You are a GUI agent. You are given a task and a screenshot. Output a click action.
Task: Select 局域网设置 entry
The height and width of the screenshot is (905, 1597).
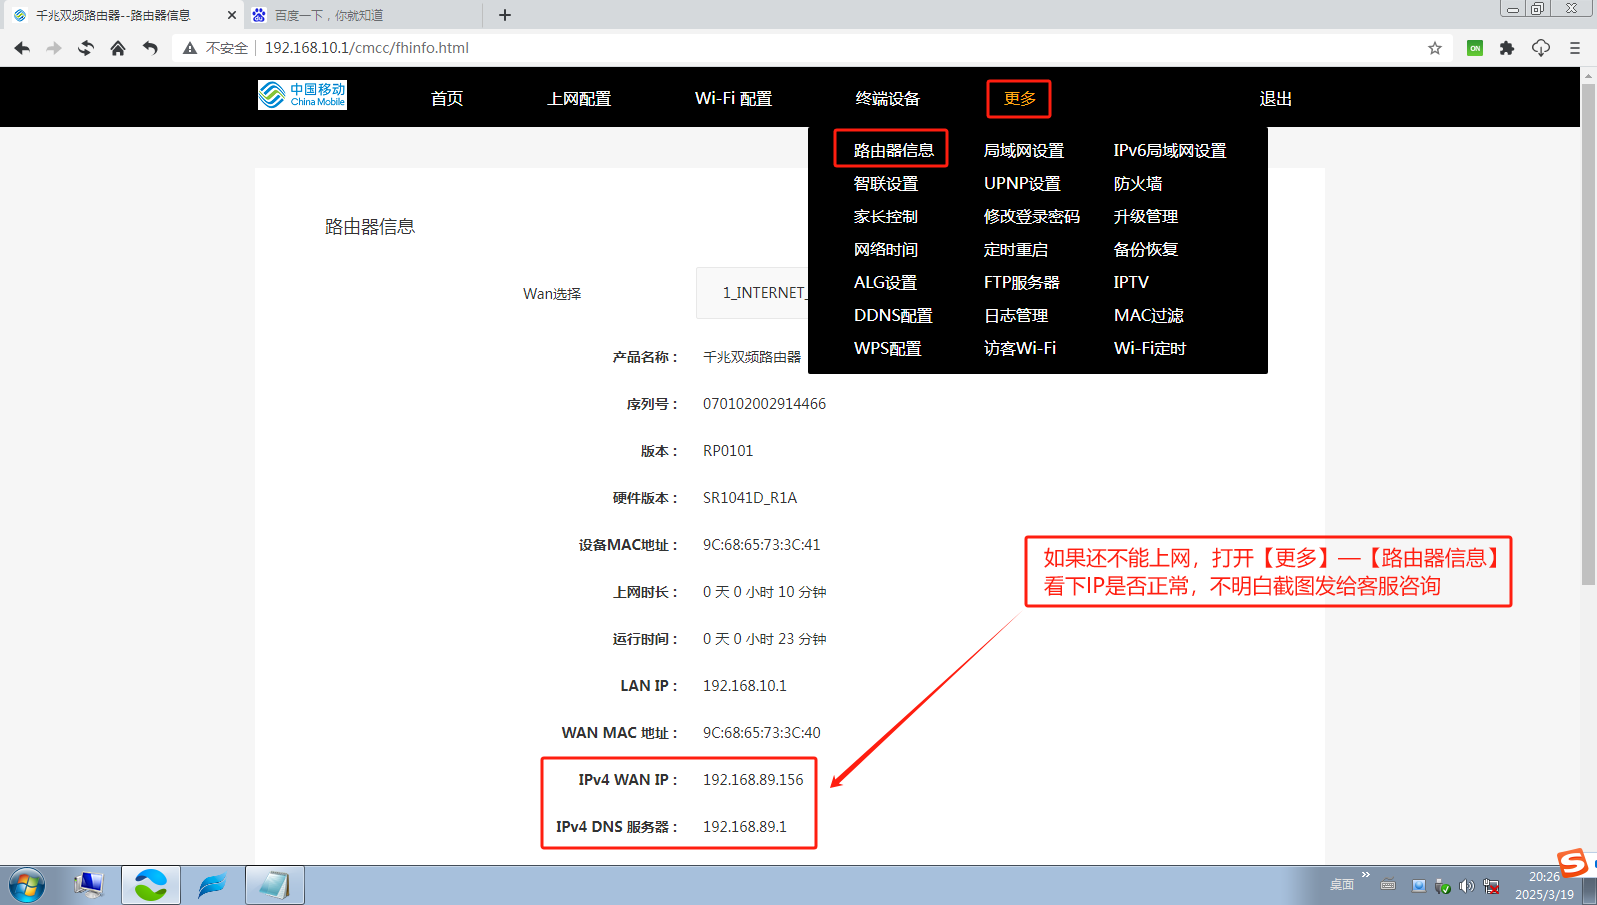(1024, 150)
